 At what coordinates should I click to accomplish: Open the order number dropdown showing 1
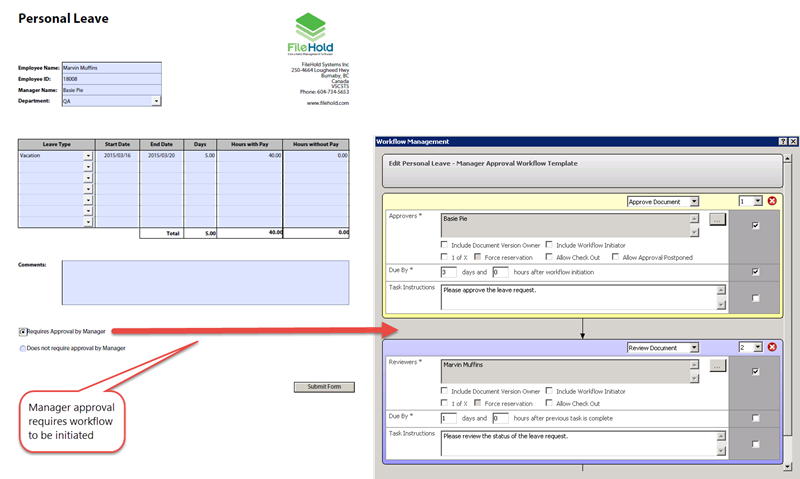(x=758, y=201)
